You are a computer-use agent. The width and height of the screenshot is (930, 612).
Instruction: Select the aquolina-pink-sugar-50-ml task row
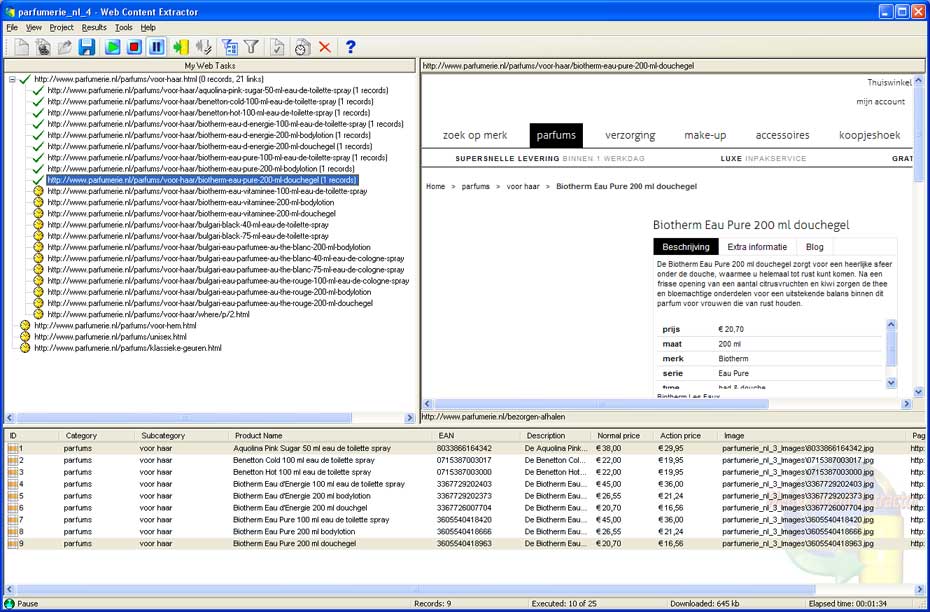pos(218,91)
